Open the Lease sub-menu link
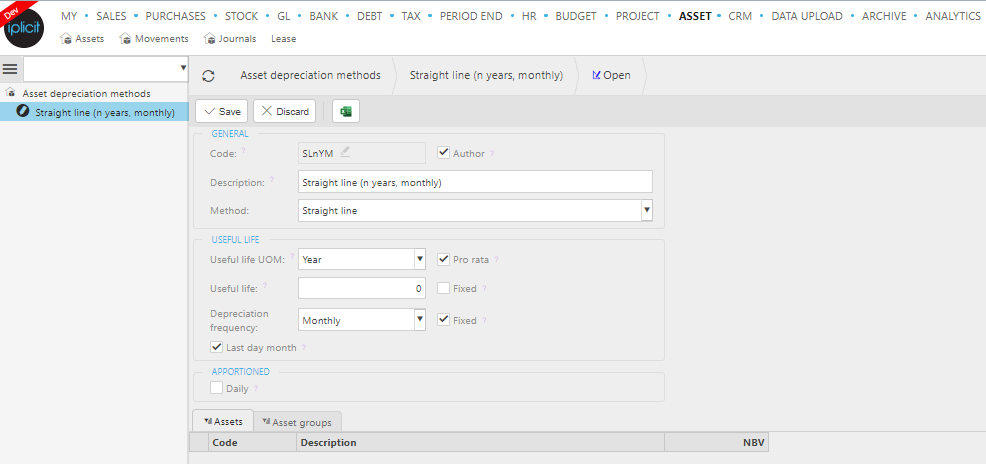 pyautogui.click(x=284, y=39)
